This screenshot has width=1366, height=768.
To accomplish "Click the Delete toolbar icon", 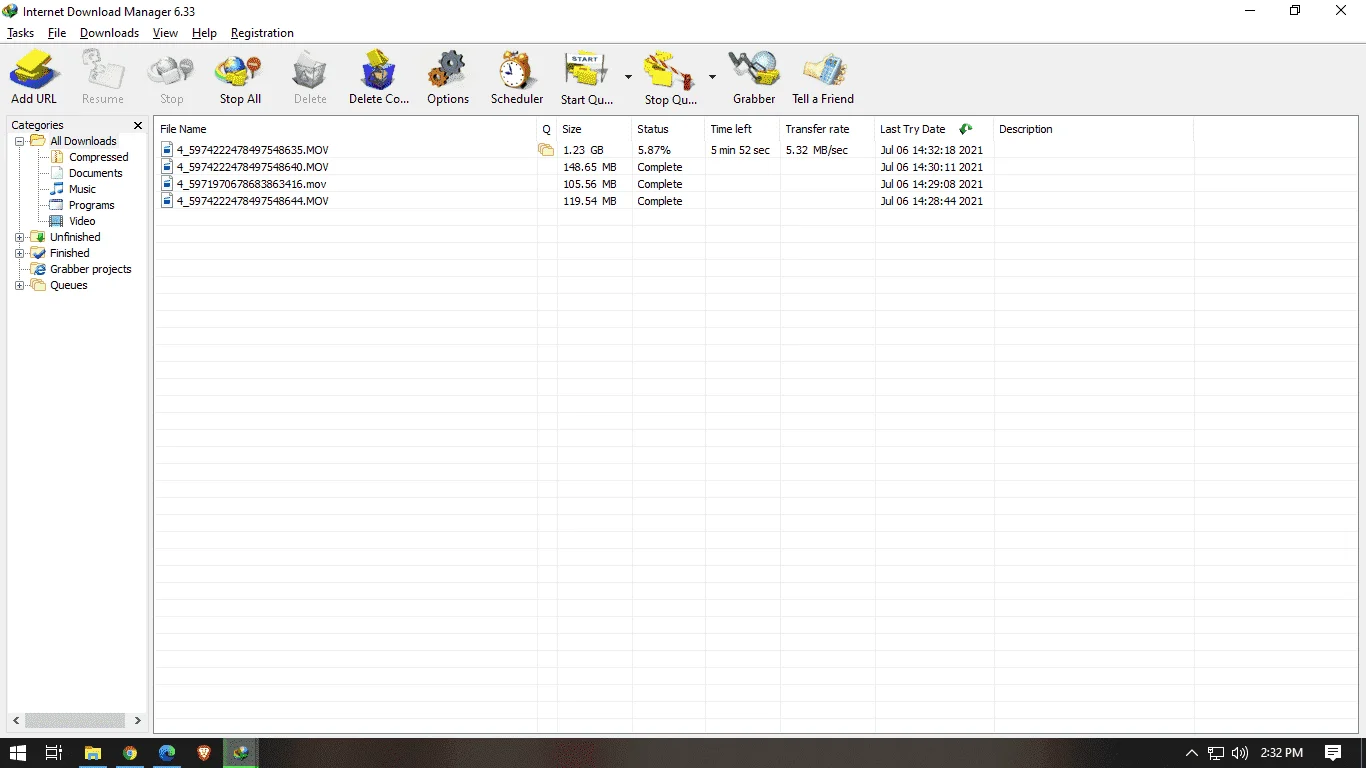I will click(310, 70).
